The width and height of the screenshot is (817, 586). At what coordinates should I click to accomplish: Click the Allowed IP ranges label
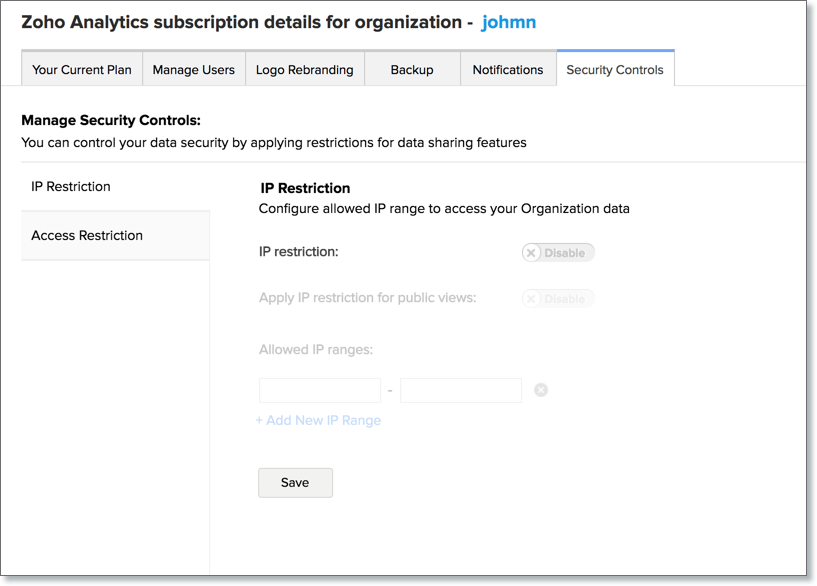(x=316, y=350)
